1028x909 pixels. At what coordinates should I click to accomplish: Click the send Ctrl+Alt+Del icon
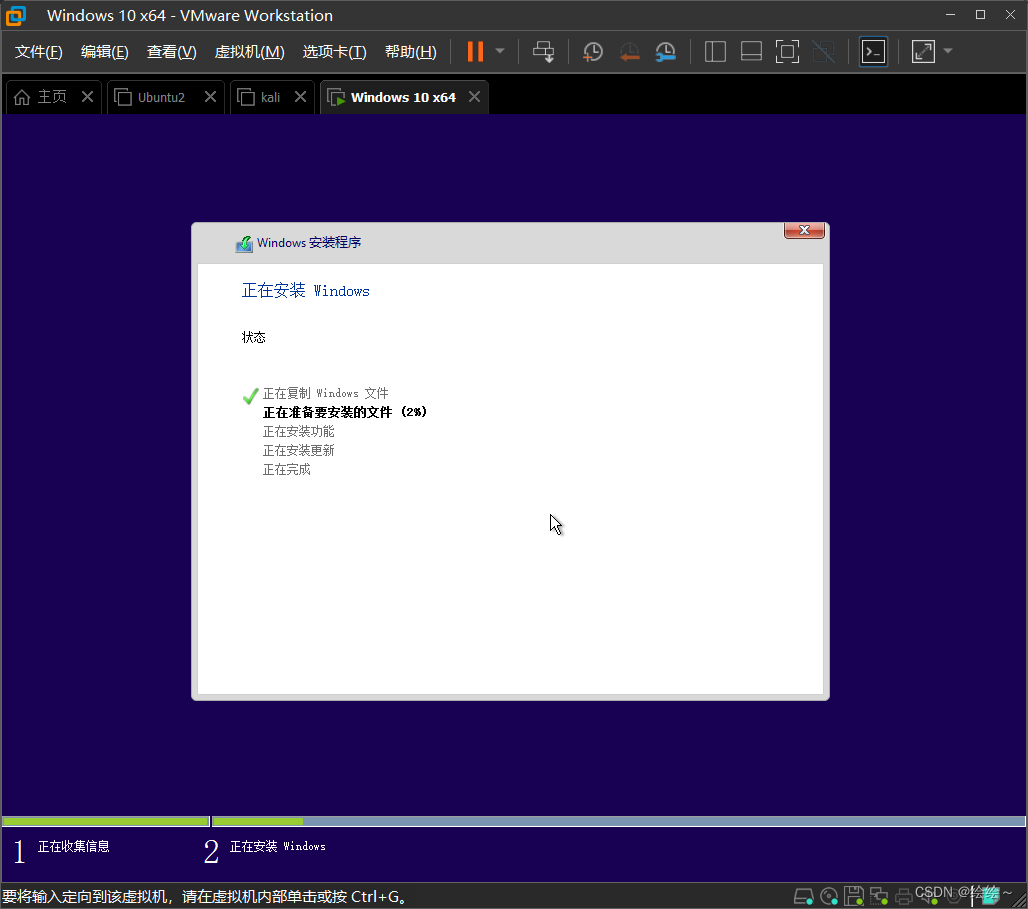pos(544,51)
